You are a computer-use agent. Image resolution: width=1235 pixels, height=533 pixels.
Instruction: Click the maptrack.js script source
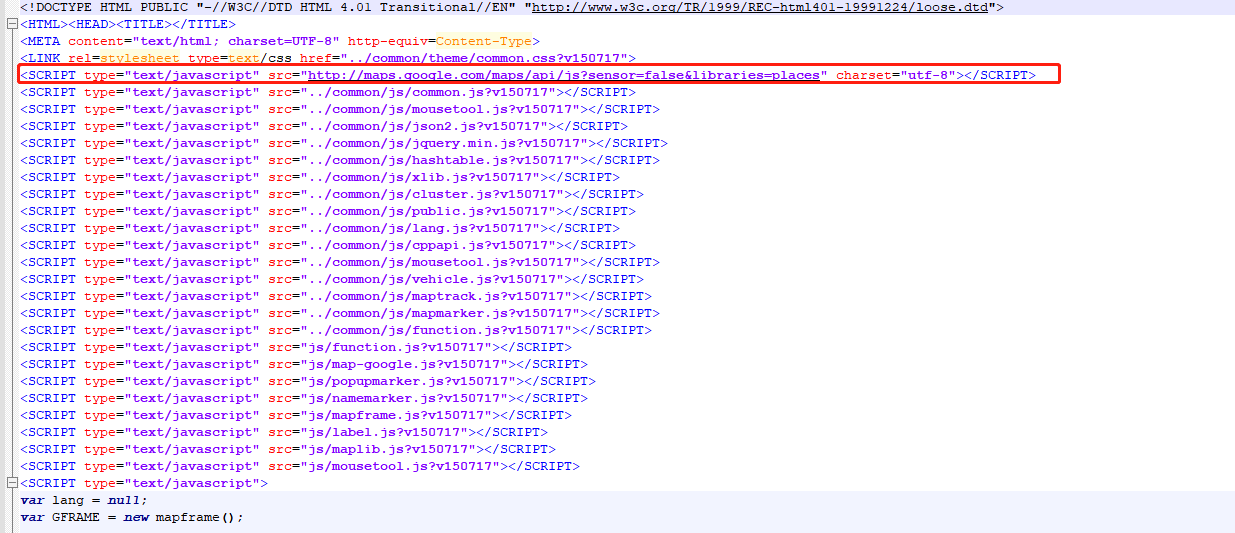436,297
